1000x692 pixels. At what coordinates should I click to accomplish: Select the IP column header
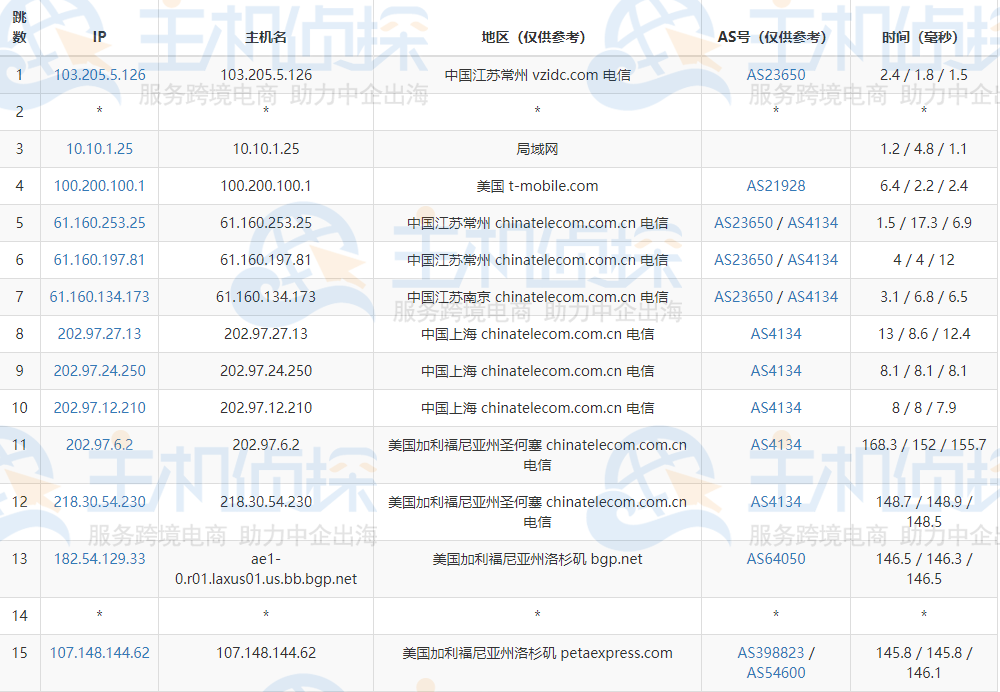point(98,36)
